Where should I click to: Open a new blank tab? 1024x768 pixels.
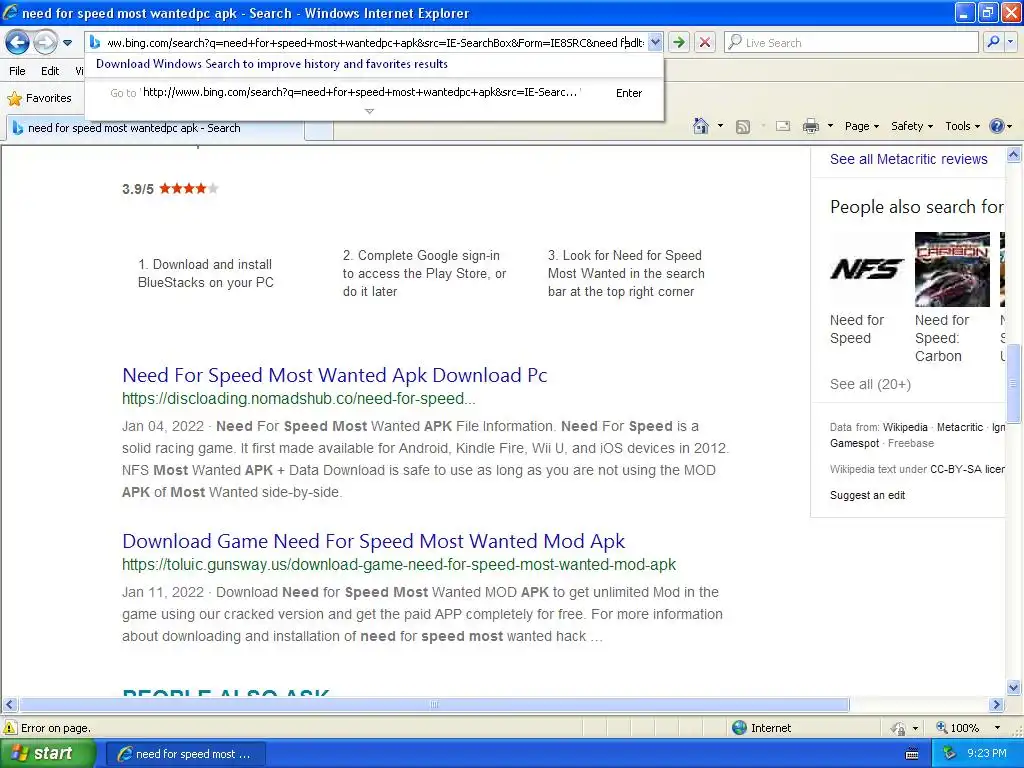tap(319, 129)
